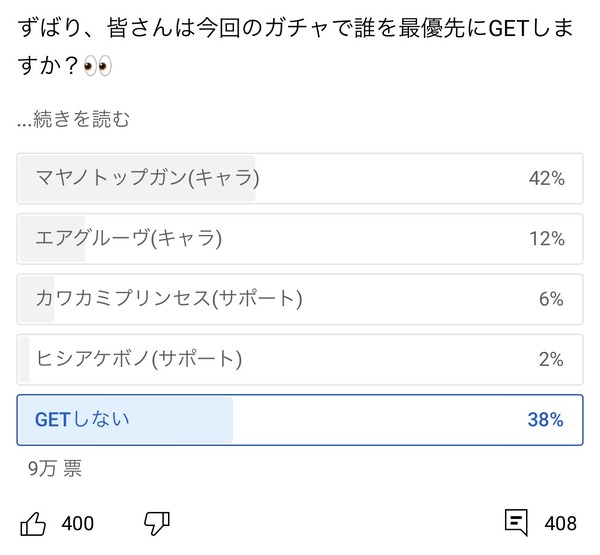
Task: Open comments via speech bubble icon
Action: 516,522
